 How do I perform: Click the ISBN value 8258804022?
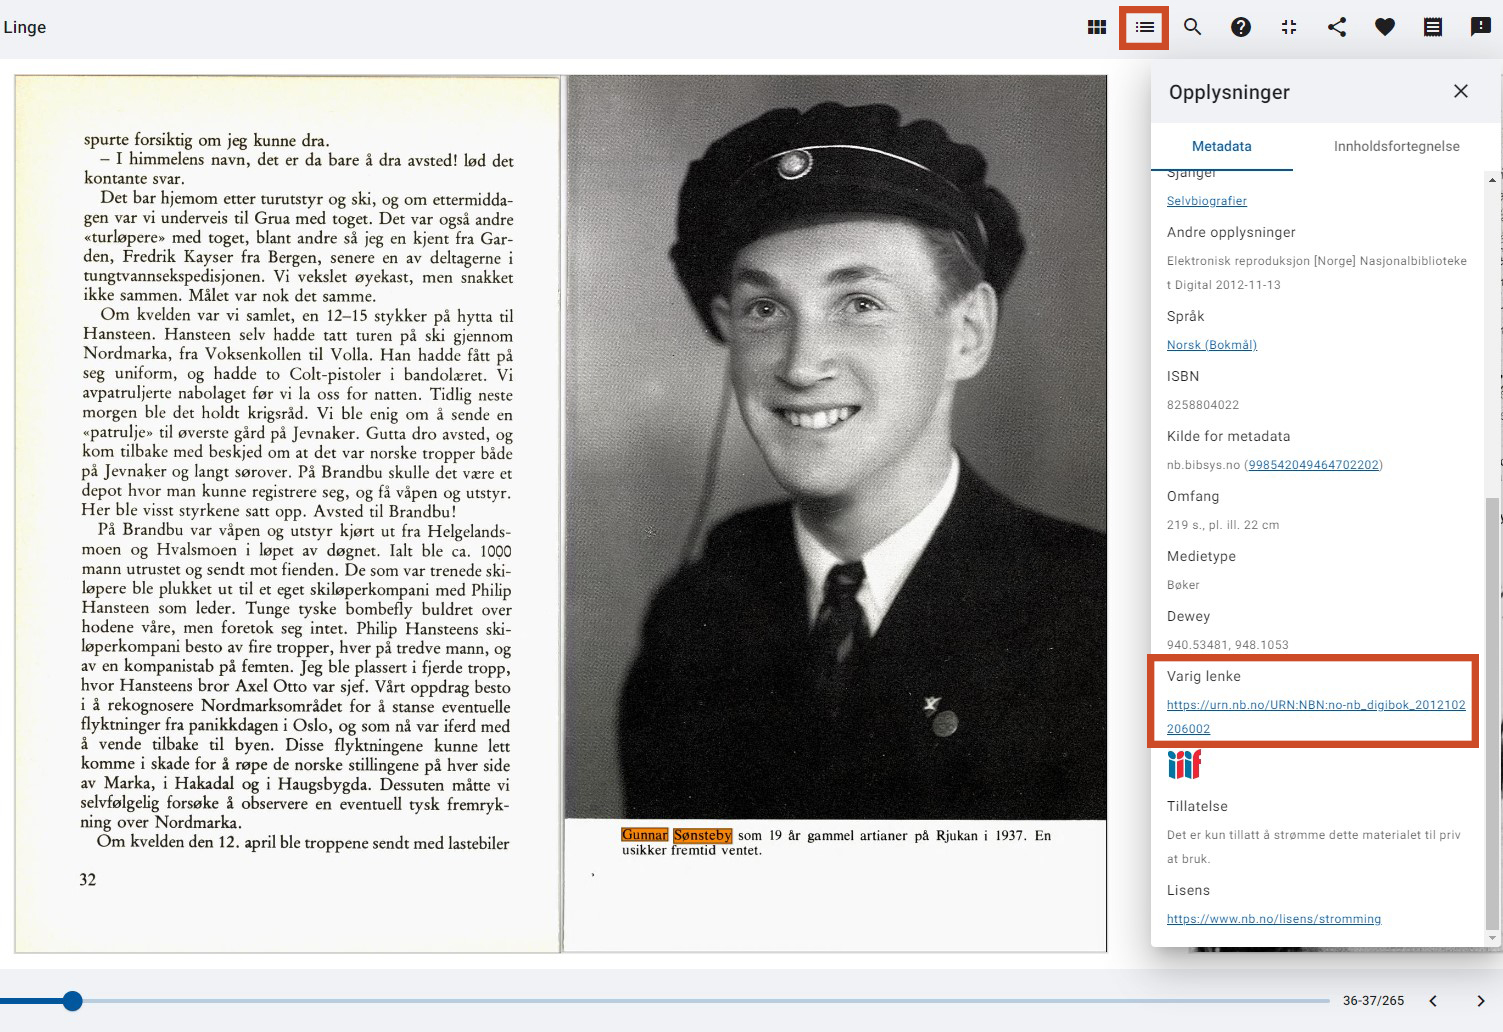point(1203,405)
